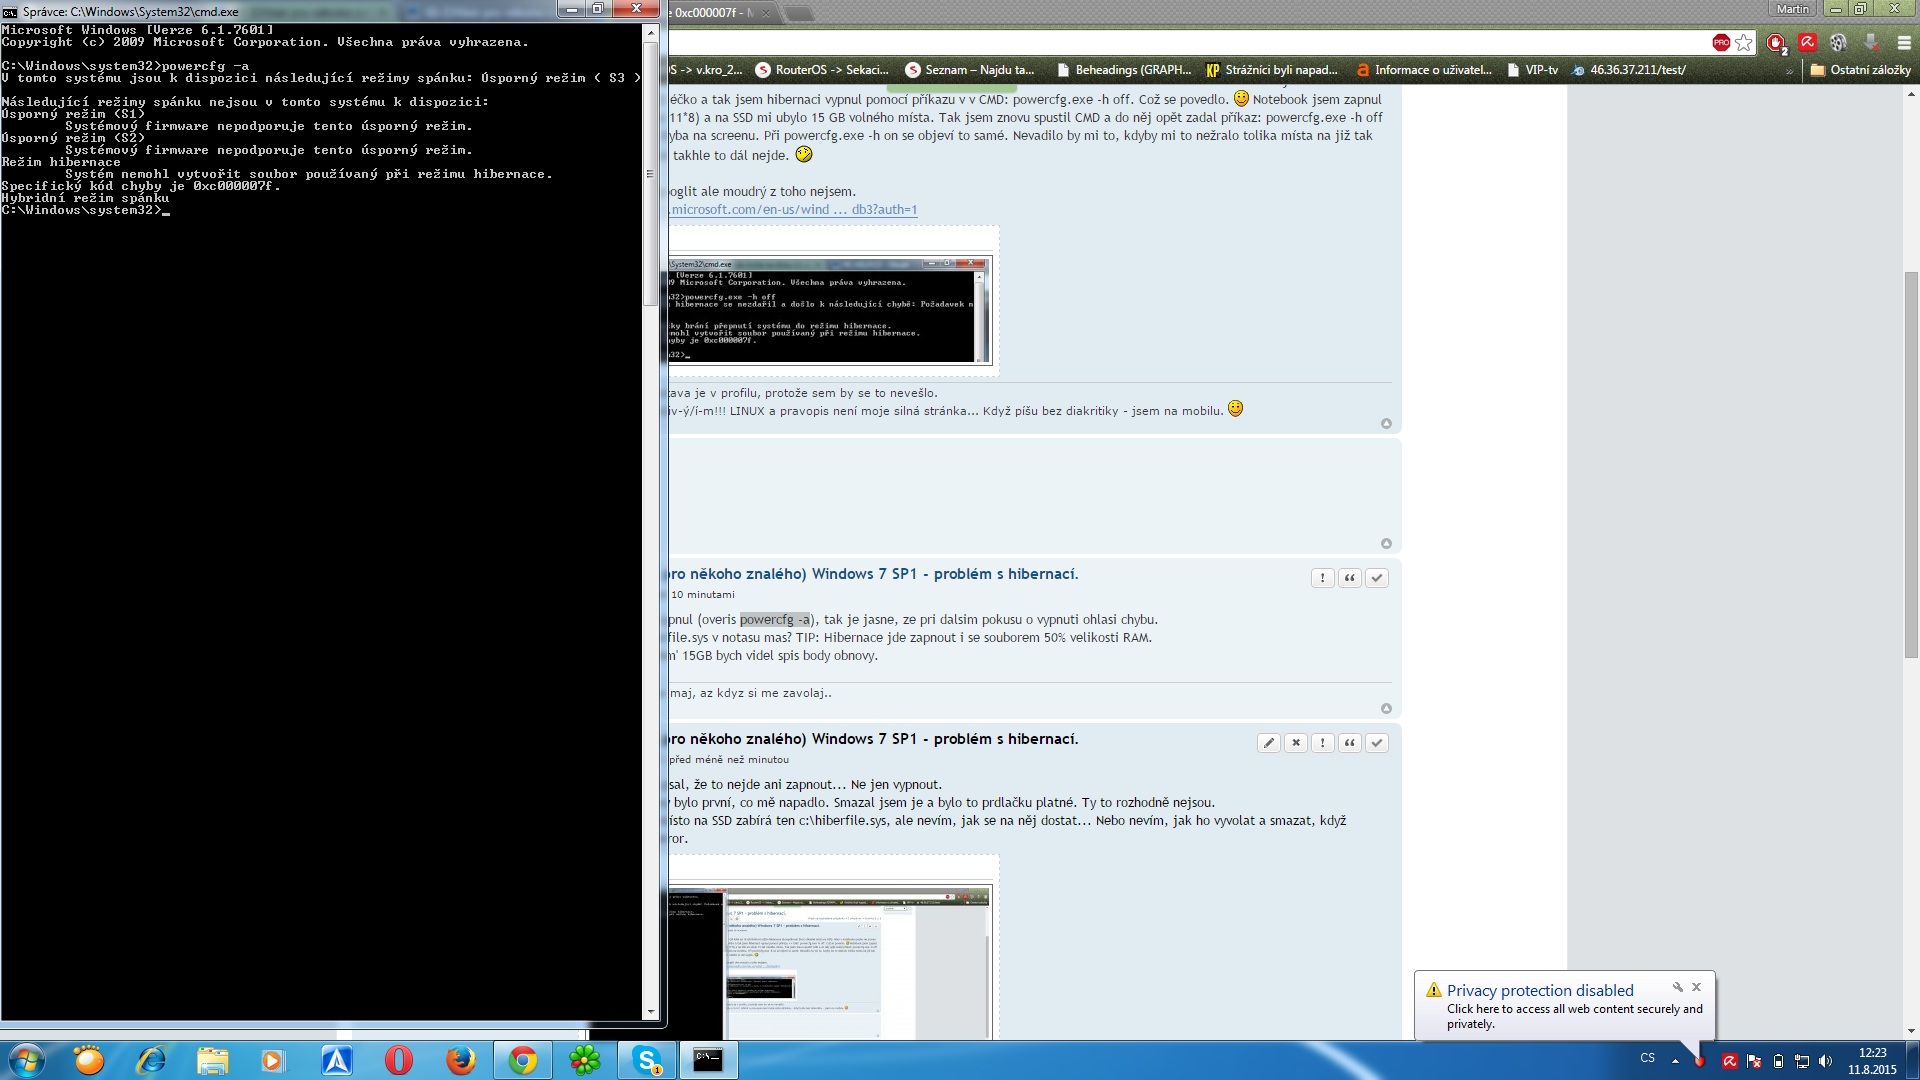Switch the CS keyboard language indicator
This screenshot has height=1080, width=1920.
coord(1647,1058)
